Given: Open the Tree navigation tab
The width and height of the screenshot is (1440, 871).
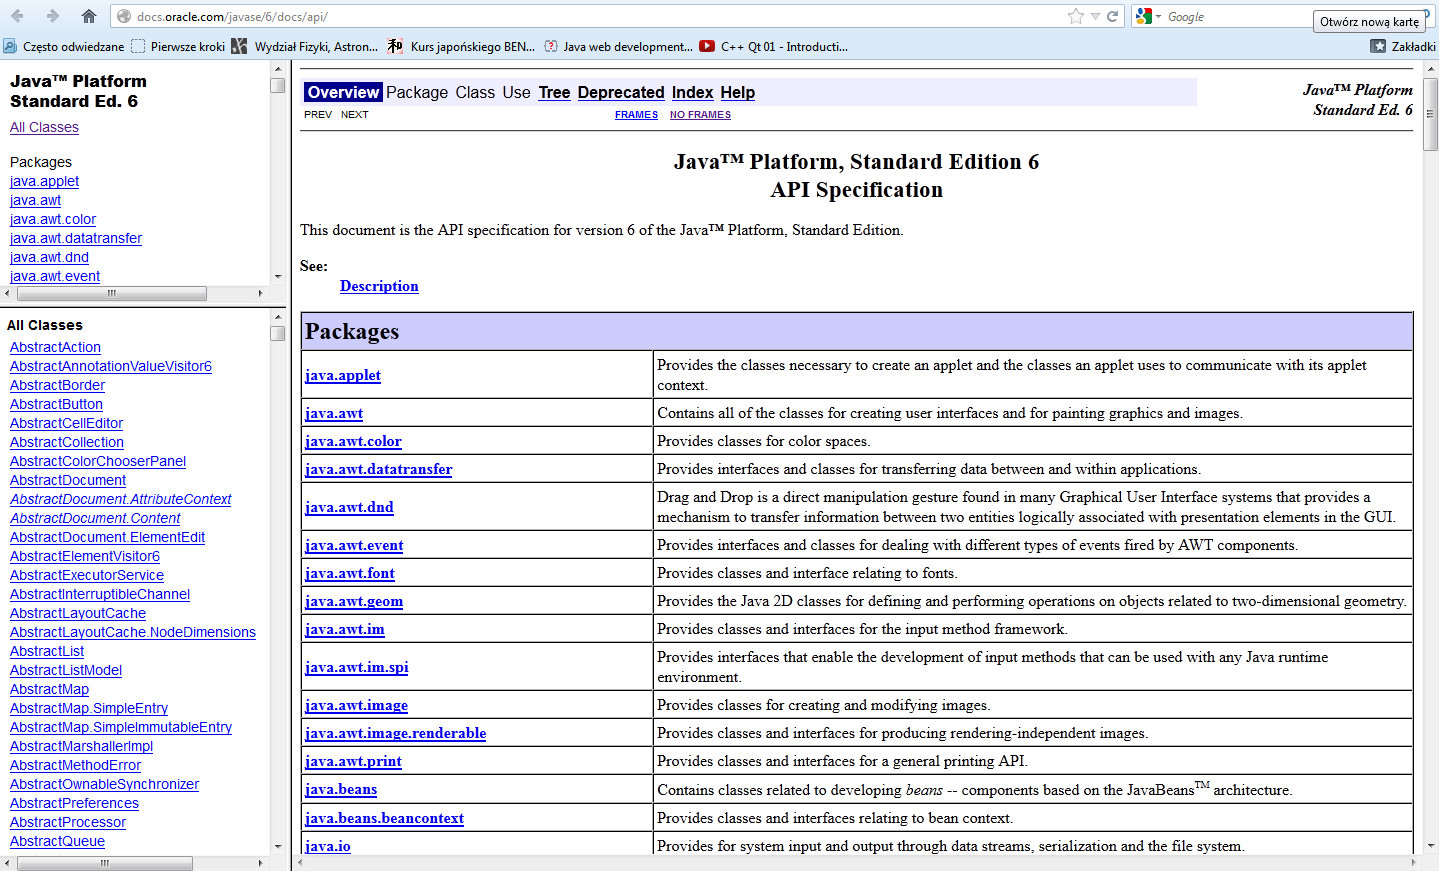Looking at the screenshot, I should (x=554, y=92).
